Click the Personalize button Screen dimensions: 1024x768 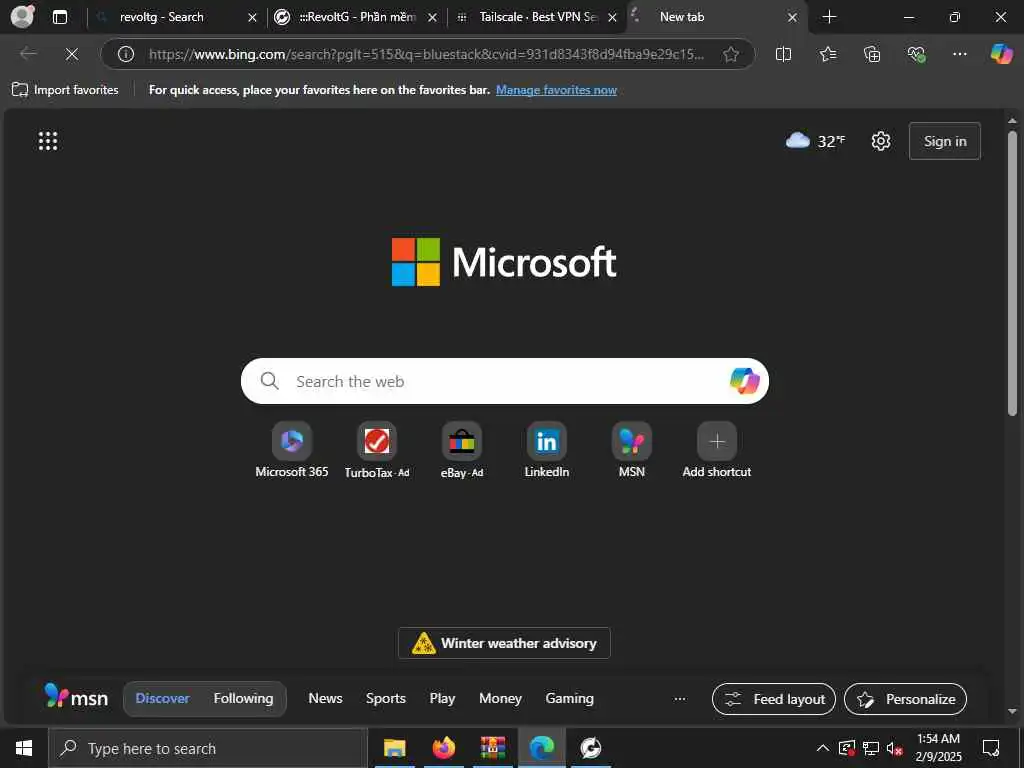[906, 699]
